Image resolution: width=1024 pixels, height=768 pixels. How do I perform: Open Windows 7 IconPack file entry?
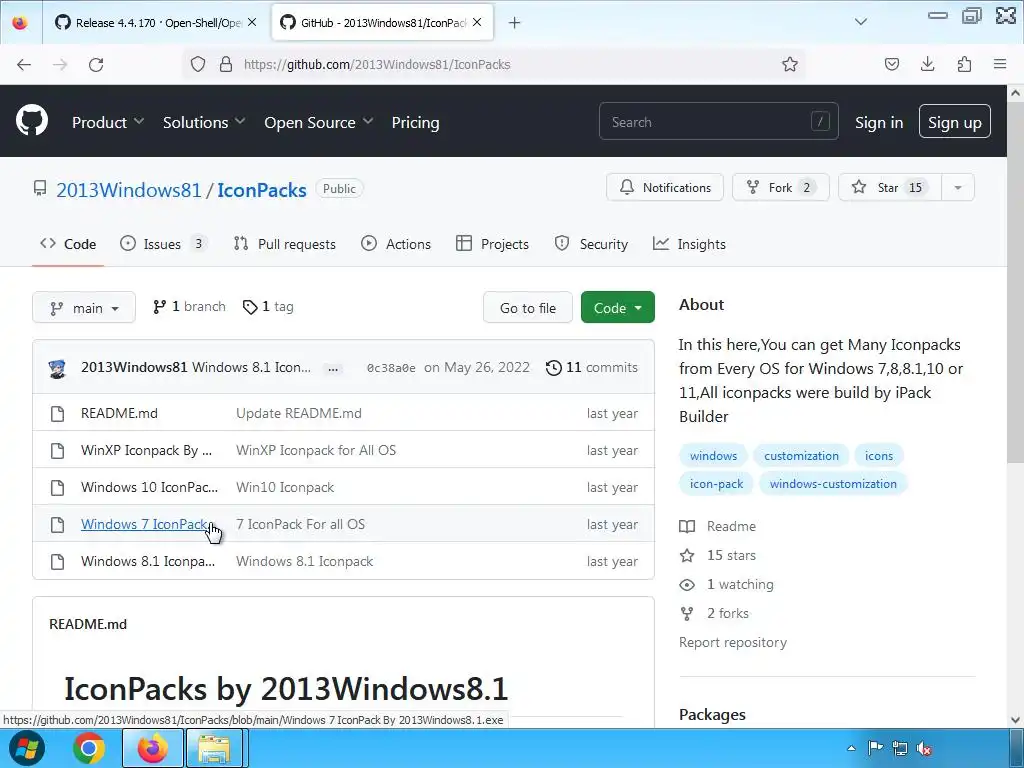(145, 524)
